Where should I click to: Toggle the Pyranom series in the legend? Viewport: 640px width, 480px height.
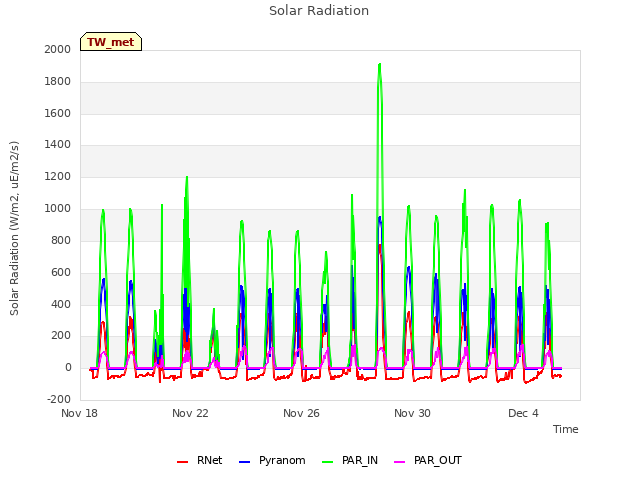click(x=272, y=461)
